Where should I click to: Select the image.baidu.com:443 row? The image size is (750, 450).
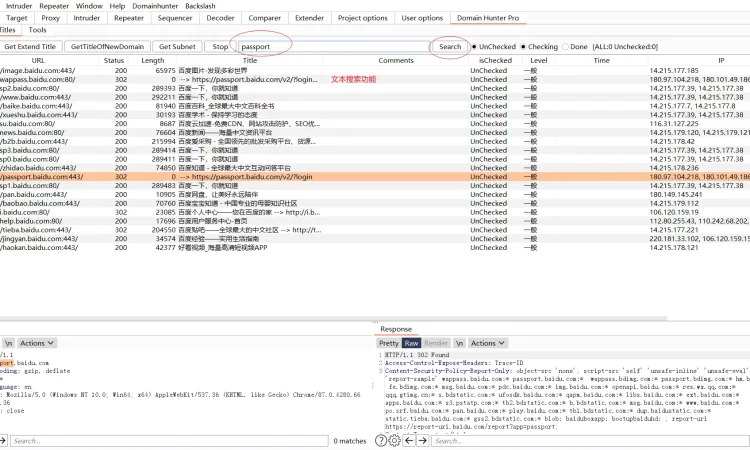coord(375,70)
